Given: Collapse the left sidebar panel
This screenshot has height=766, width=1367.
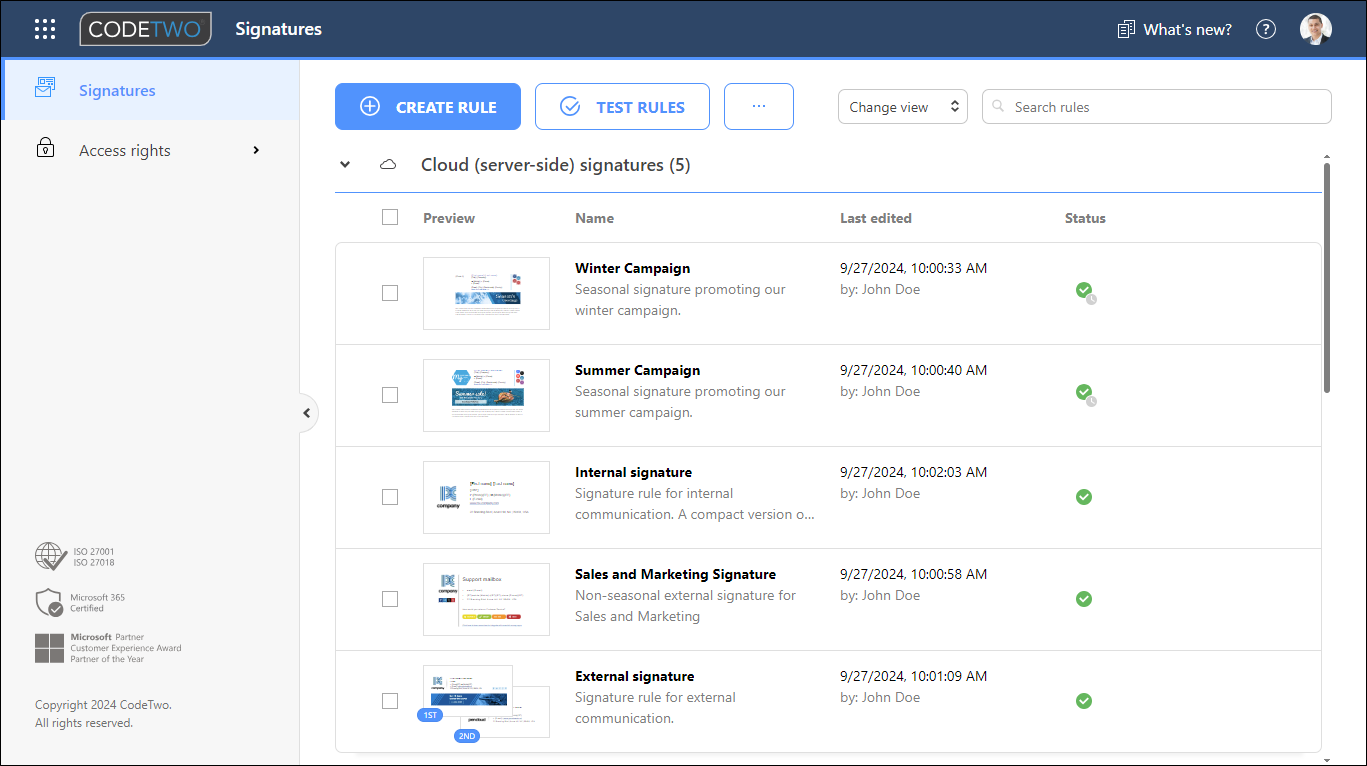Looking at the screenshot, I should point(306,412).
